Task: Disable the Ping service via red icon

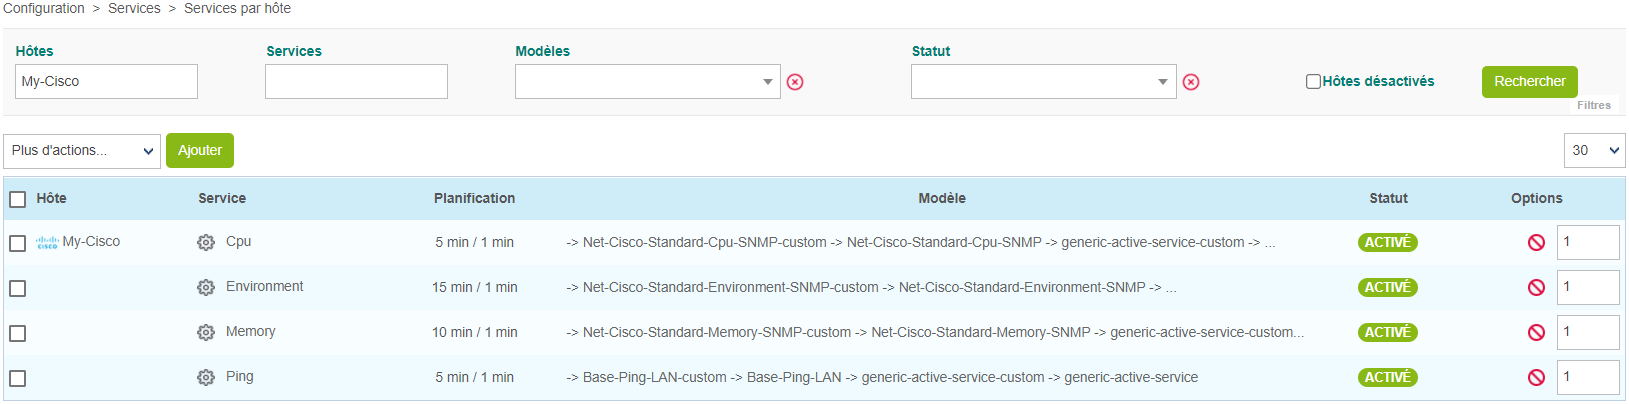Action: pyautogui.click(x=1536, y=377)
